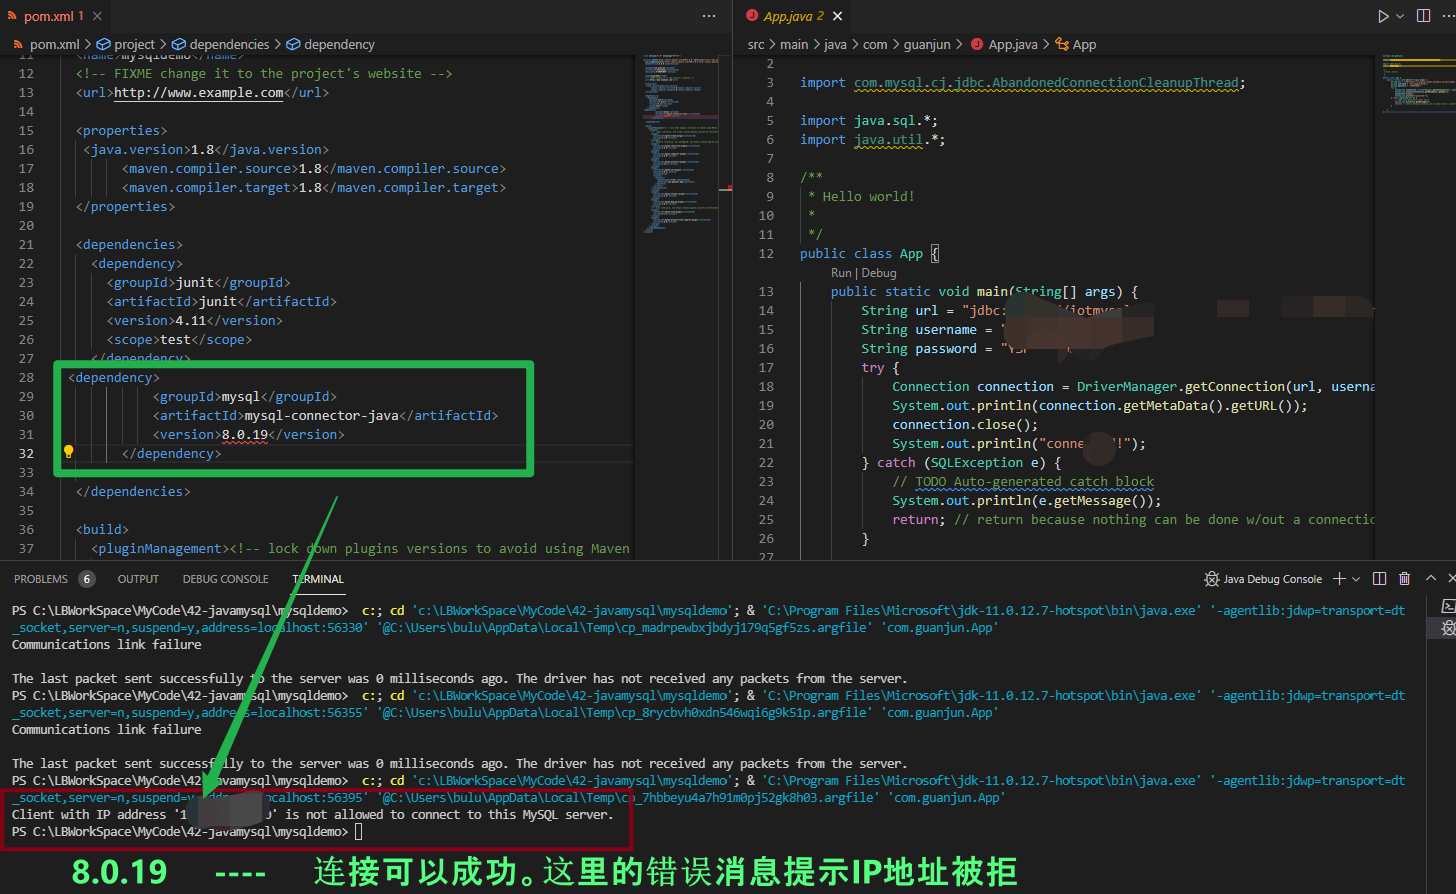
Task: Click the lightbulb quick-fix icon on line 32
Action: point(68,452)
